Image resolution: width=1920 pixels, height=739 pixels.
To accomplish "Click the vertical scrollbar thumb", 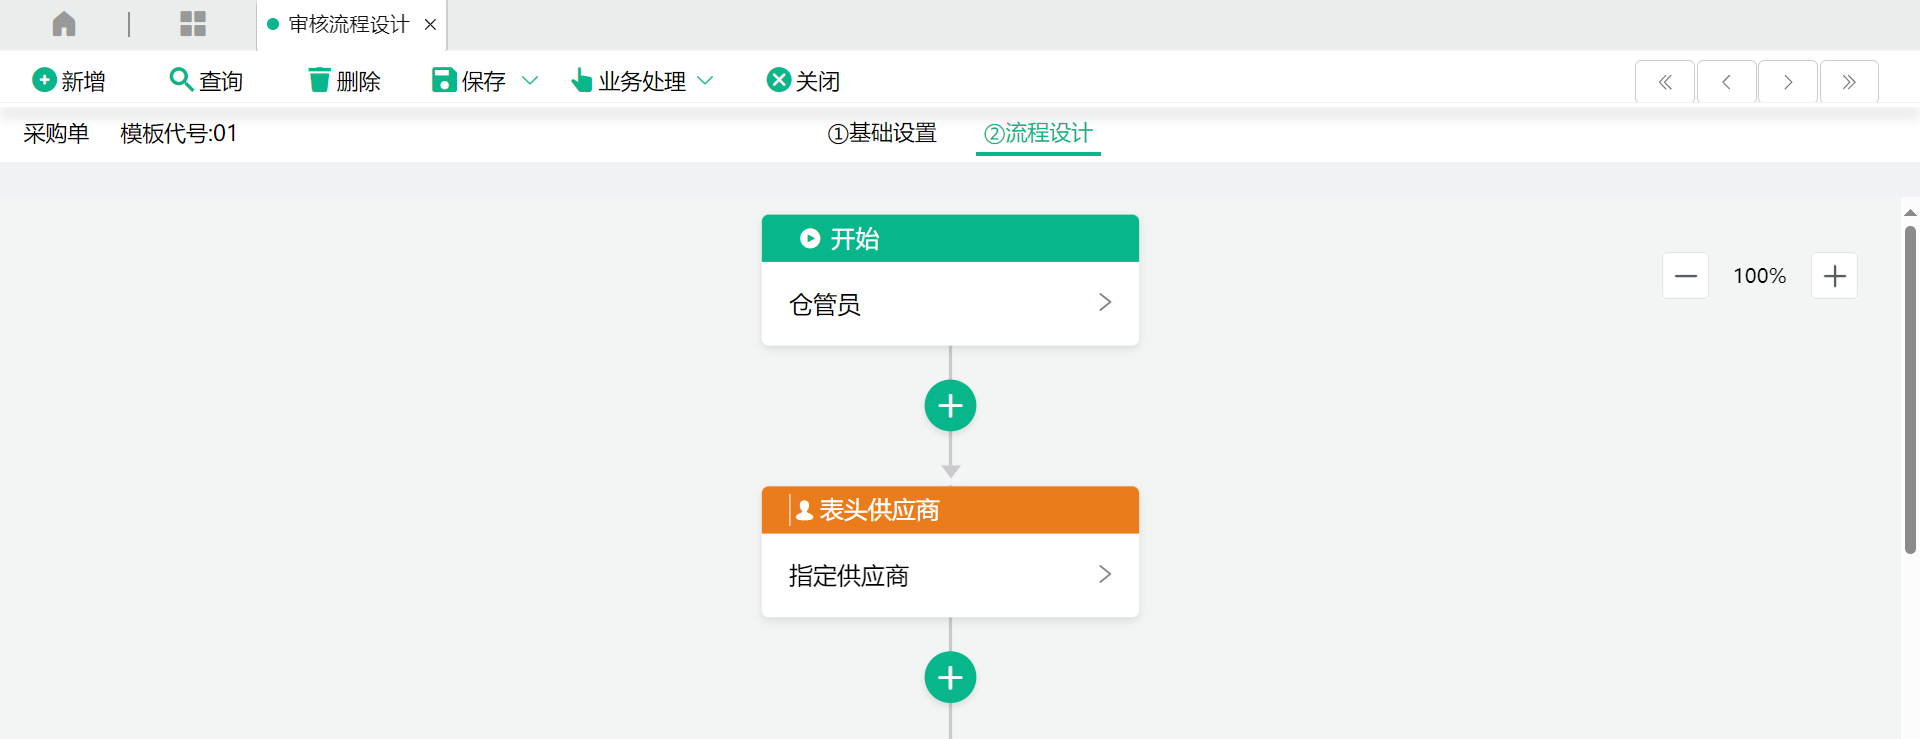I will pos(1910,390).
